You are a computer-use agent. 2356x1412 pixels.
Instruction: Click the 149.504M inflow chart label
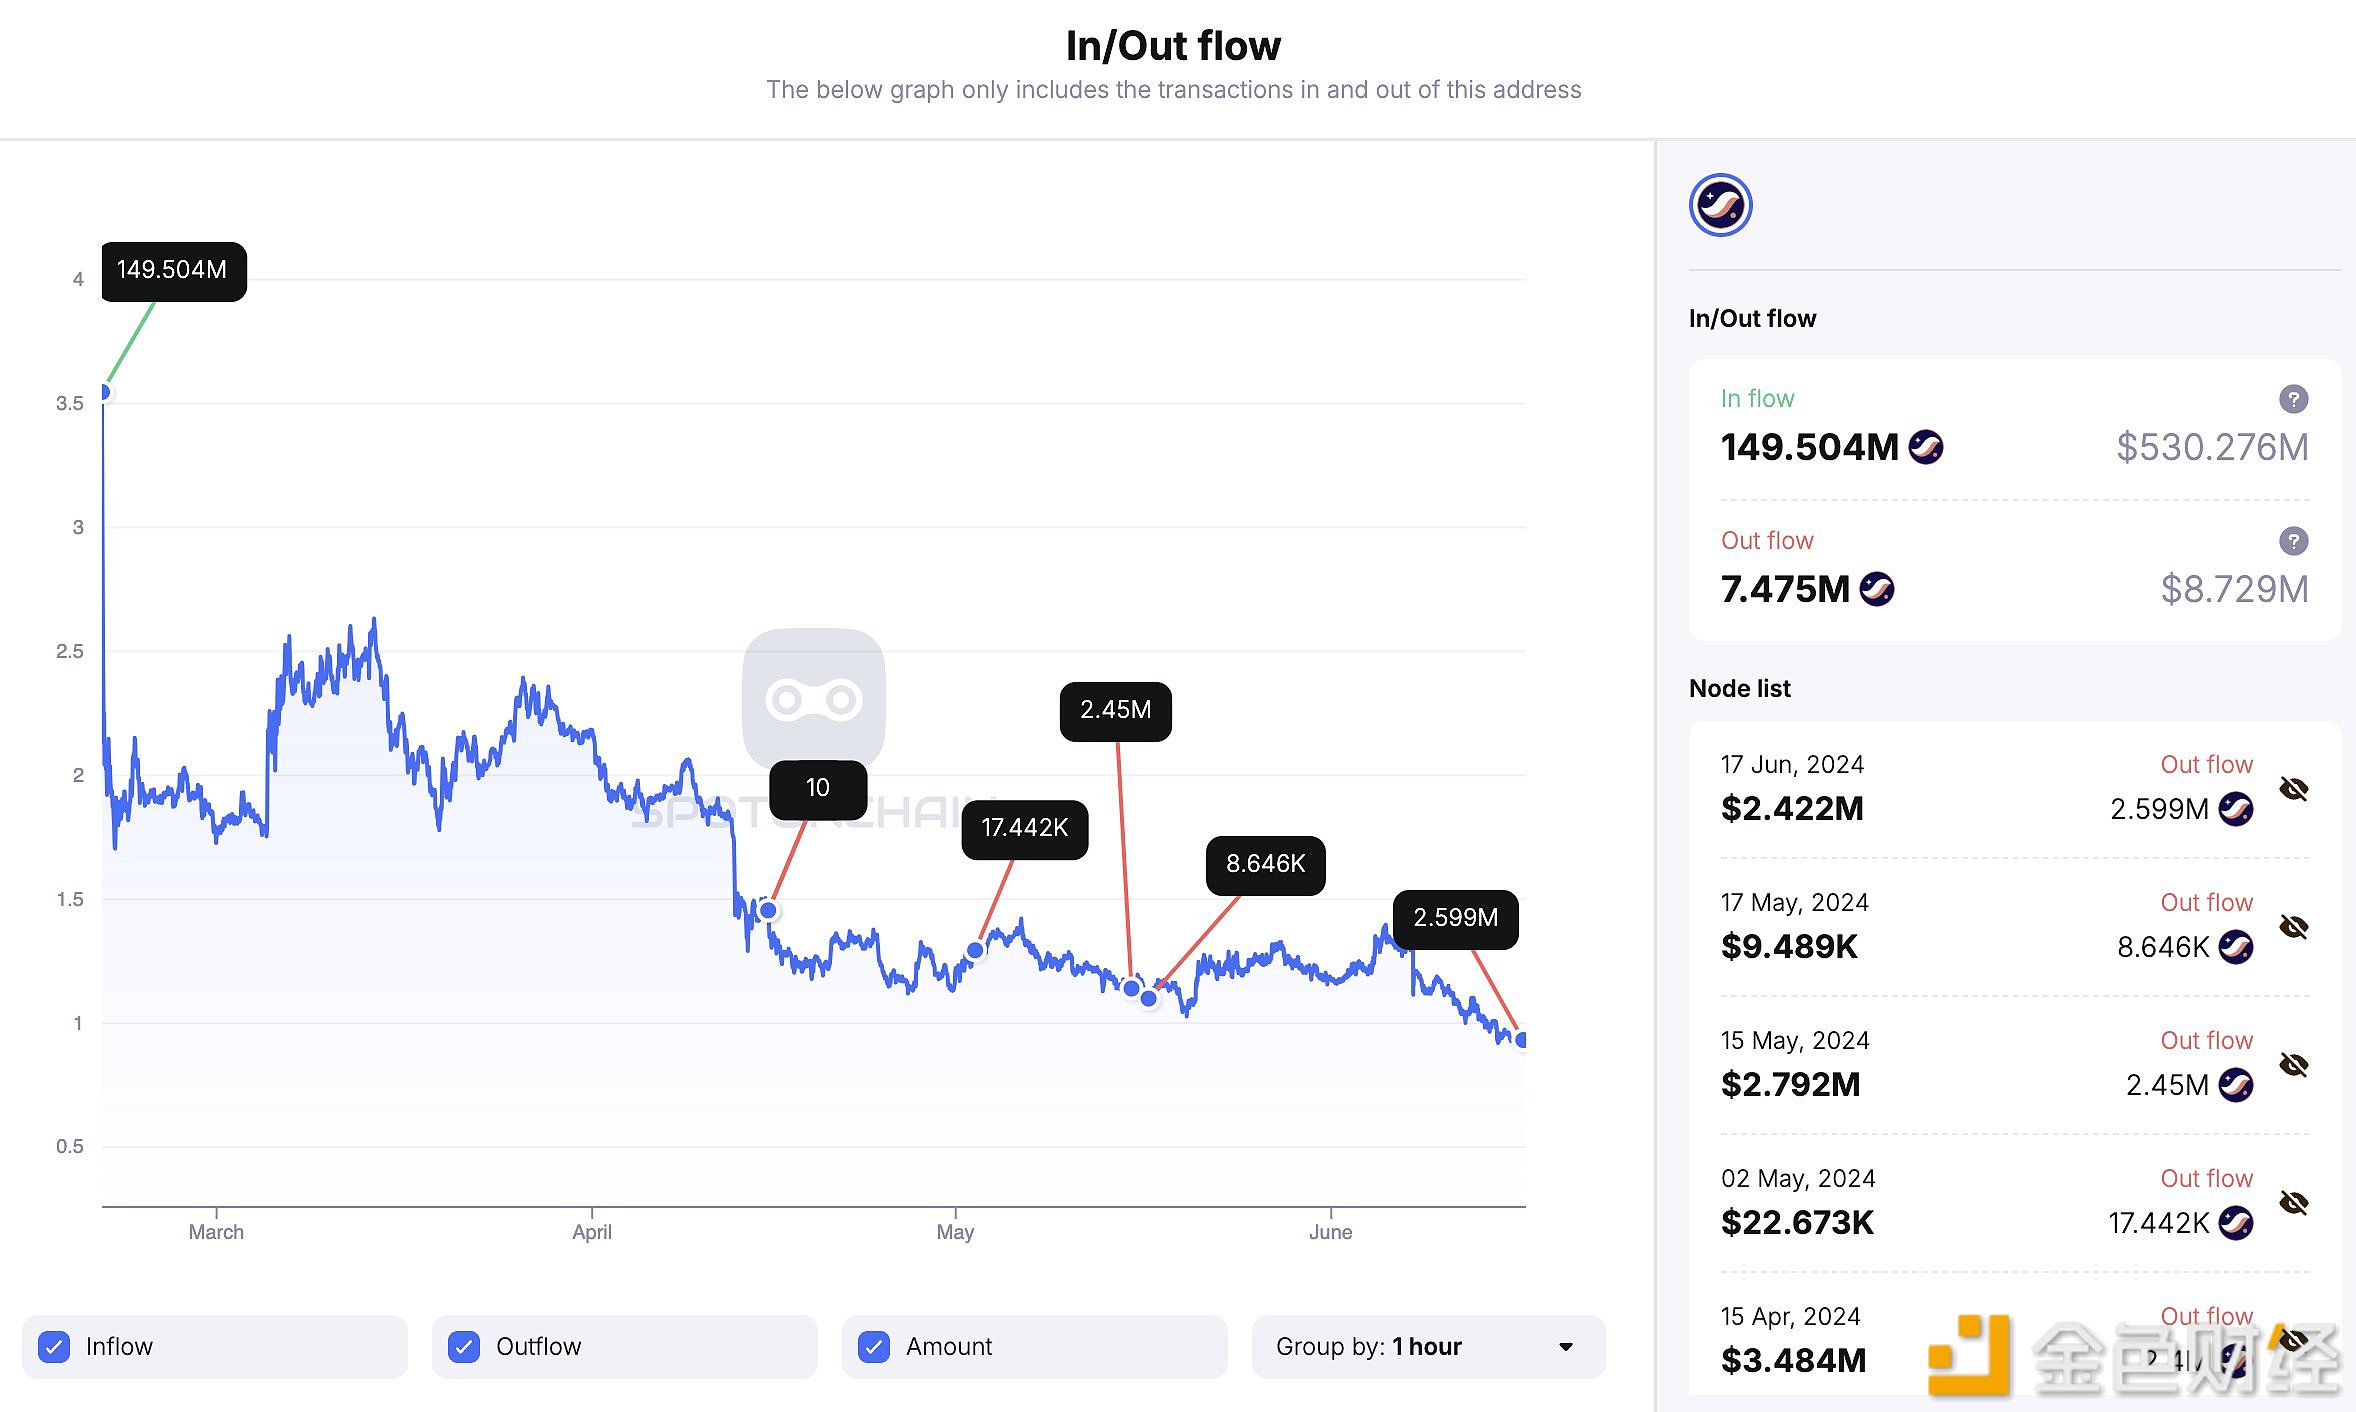(173, 271)
